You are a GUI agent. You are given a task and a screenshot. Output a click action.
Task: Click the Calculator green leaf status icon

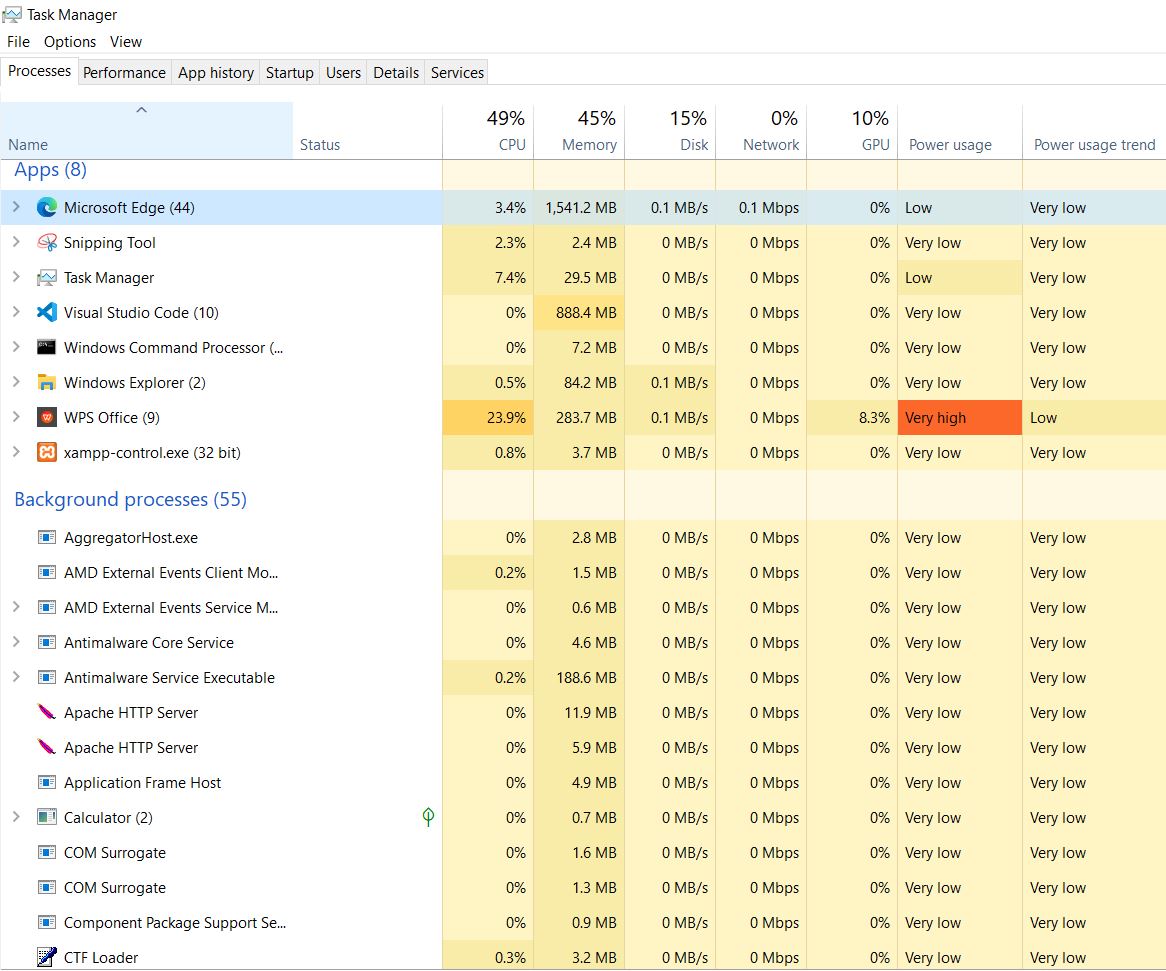[x=428, y=818]
